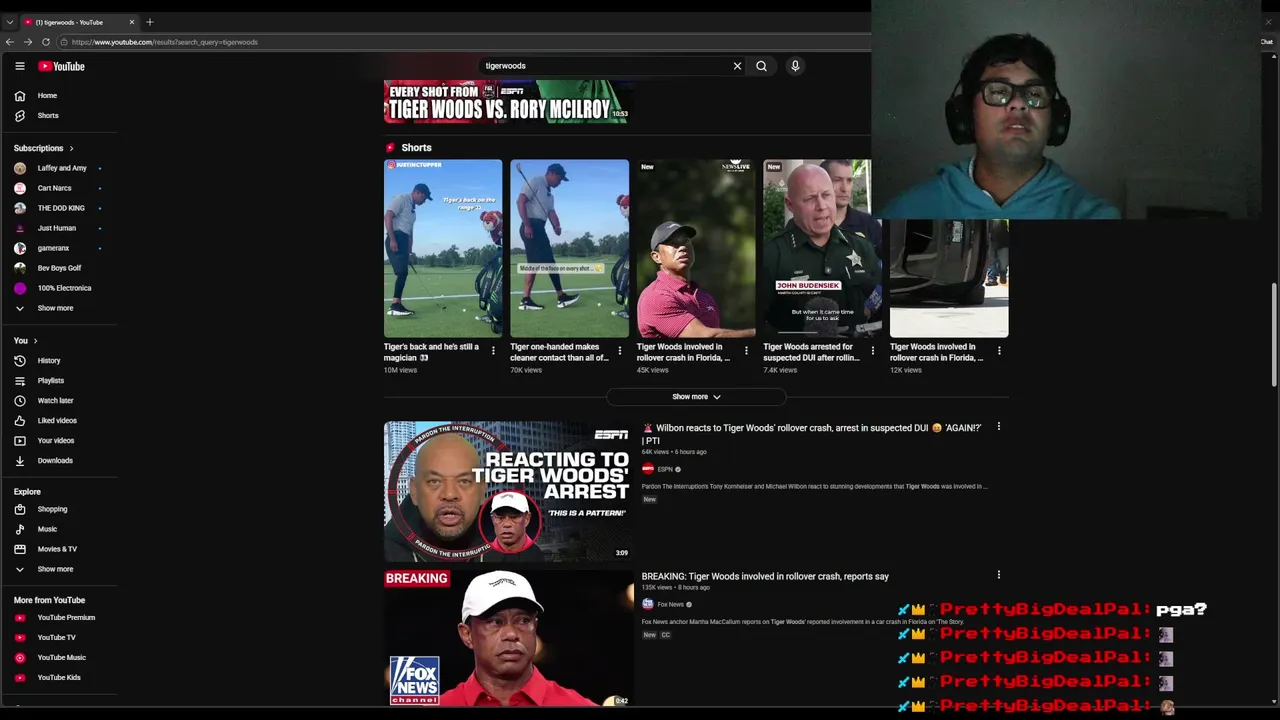This screenshot has width=1280, height=720.
Task: Close the tigerwoods browser tab
Action: tap(131, 22)
